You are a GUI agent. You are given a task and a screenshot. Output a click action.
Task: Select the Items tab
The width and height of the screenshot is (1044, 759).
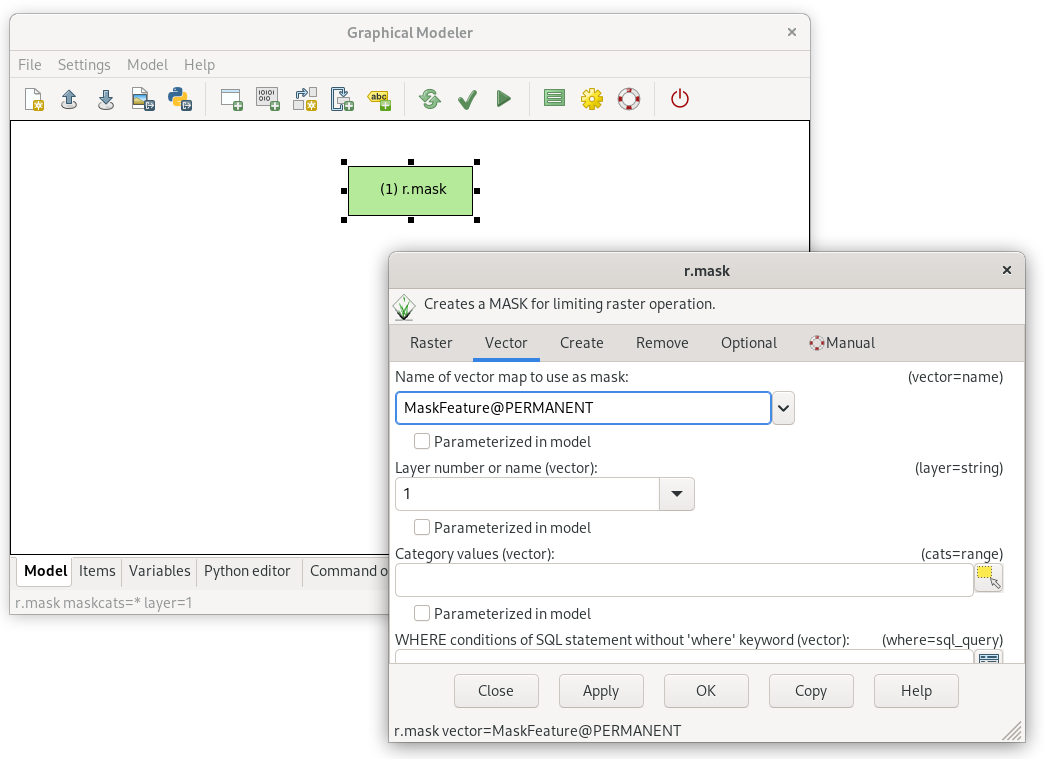tap(97, 571)
